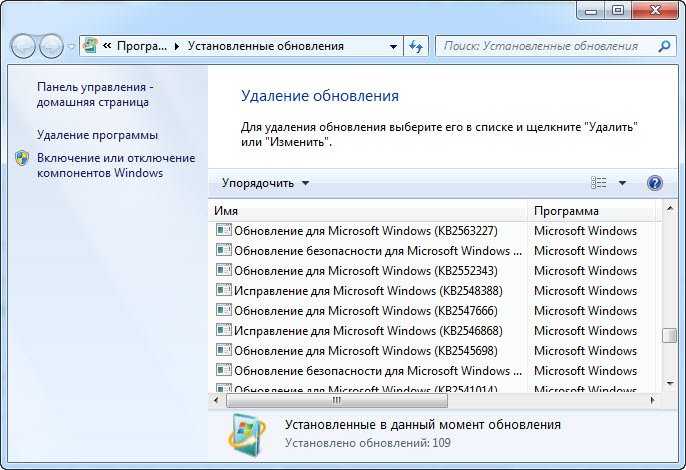
Task: Click the Forward navigation arrow button
Action: coord(51,46)
